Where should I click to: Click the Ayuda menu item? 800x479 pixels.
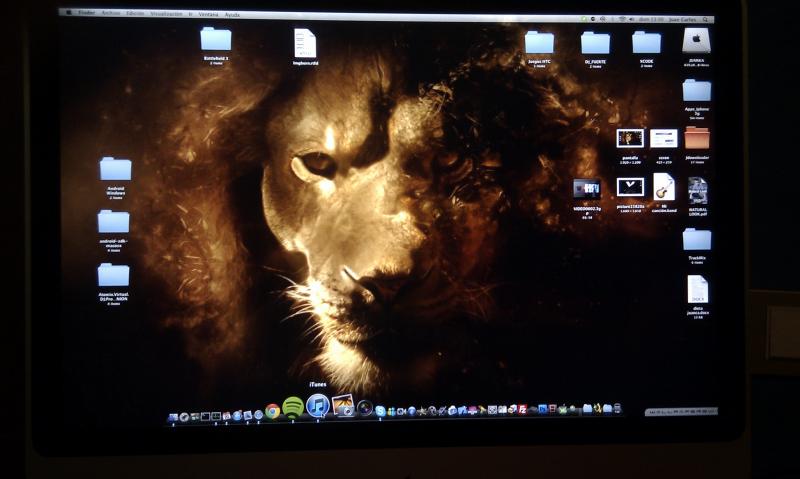coord(232,15)
